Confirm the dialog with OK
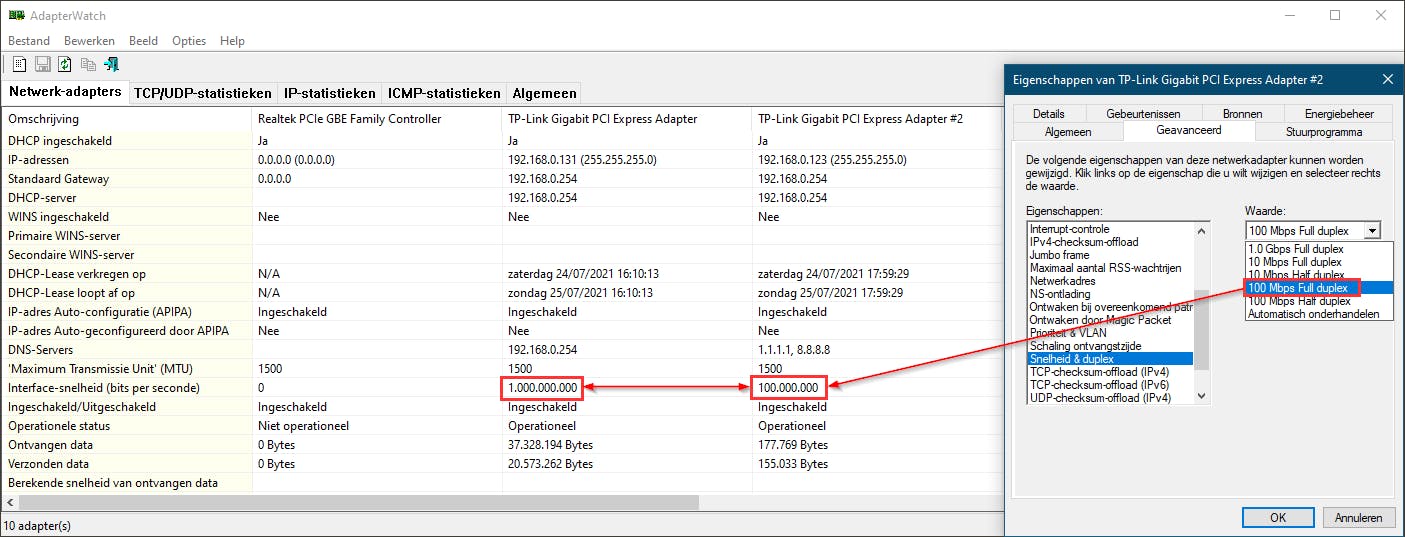Screen dimensions: 1405x537 tap(1277, 518)
